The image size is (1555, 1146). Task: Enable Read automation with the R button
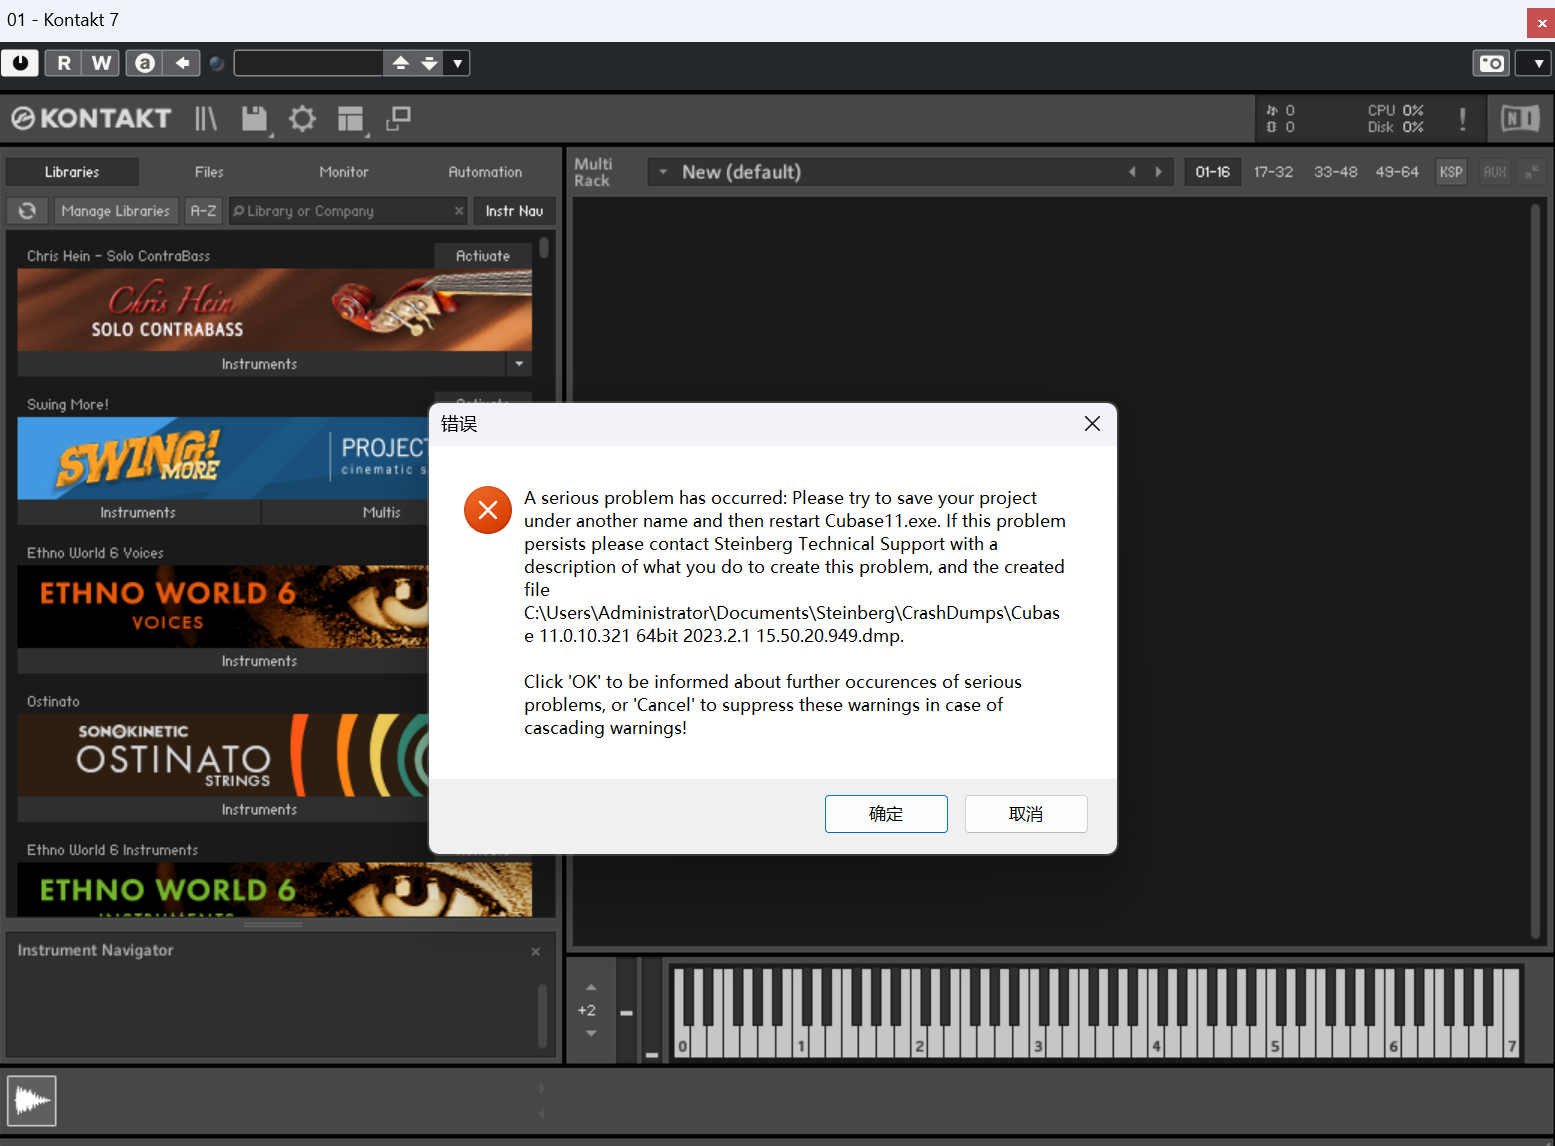point(62,62)
